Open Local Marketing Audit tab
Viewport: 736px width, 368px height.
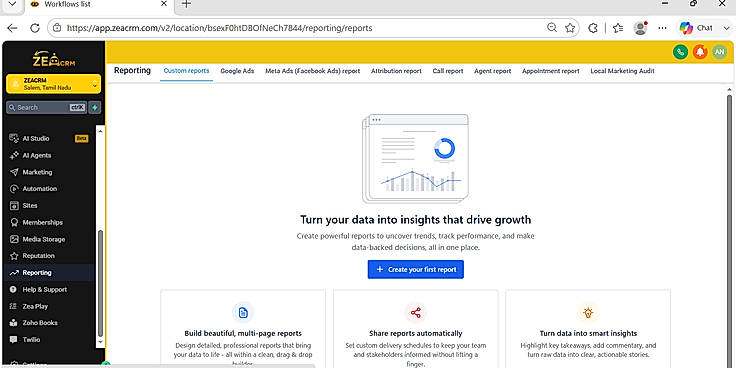click(x=622, y=71)
